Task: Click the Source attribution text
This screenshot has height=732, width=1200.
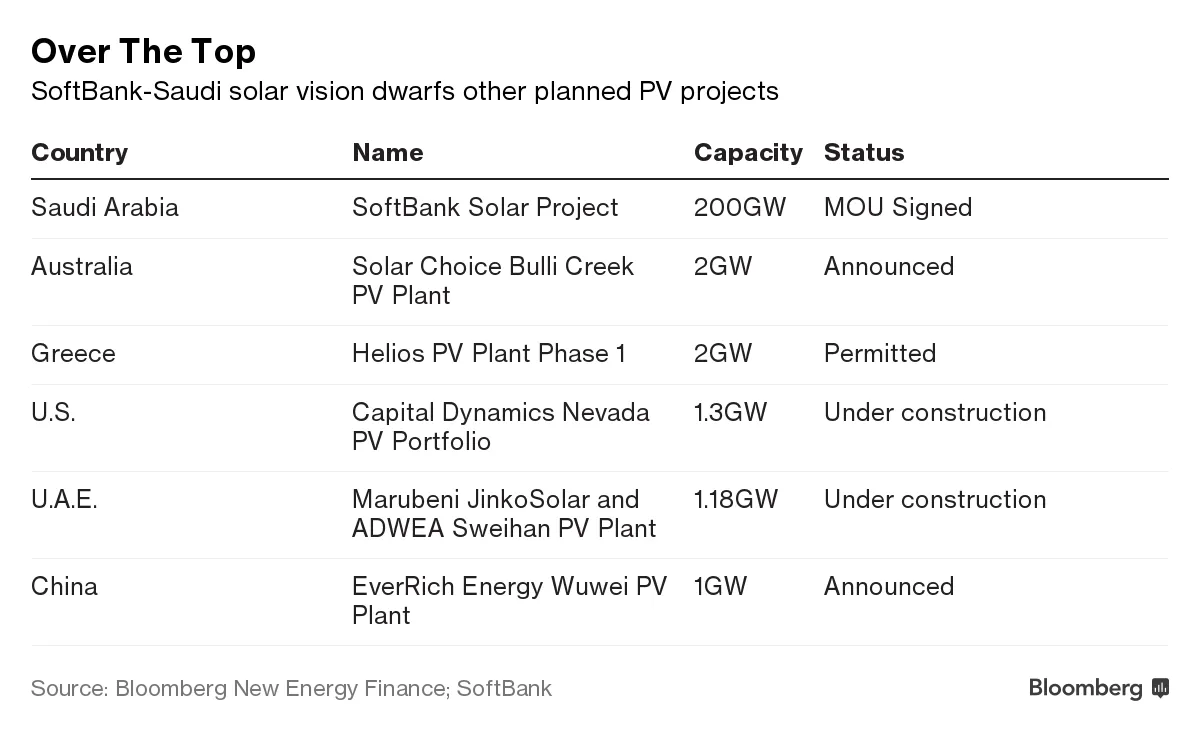Action: point(291,688)
